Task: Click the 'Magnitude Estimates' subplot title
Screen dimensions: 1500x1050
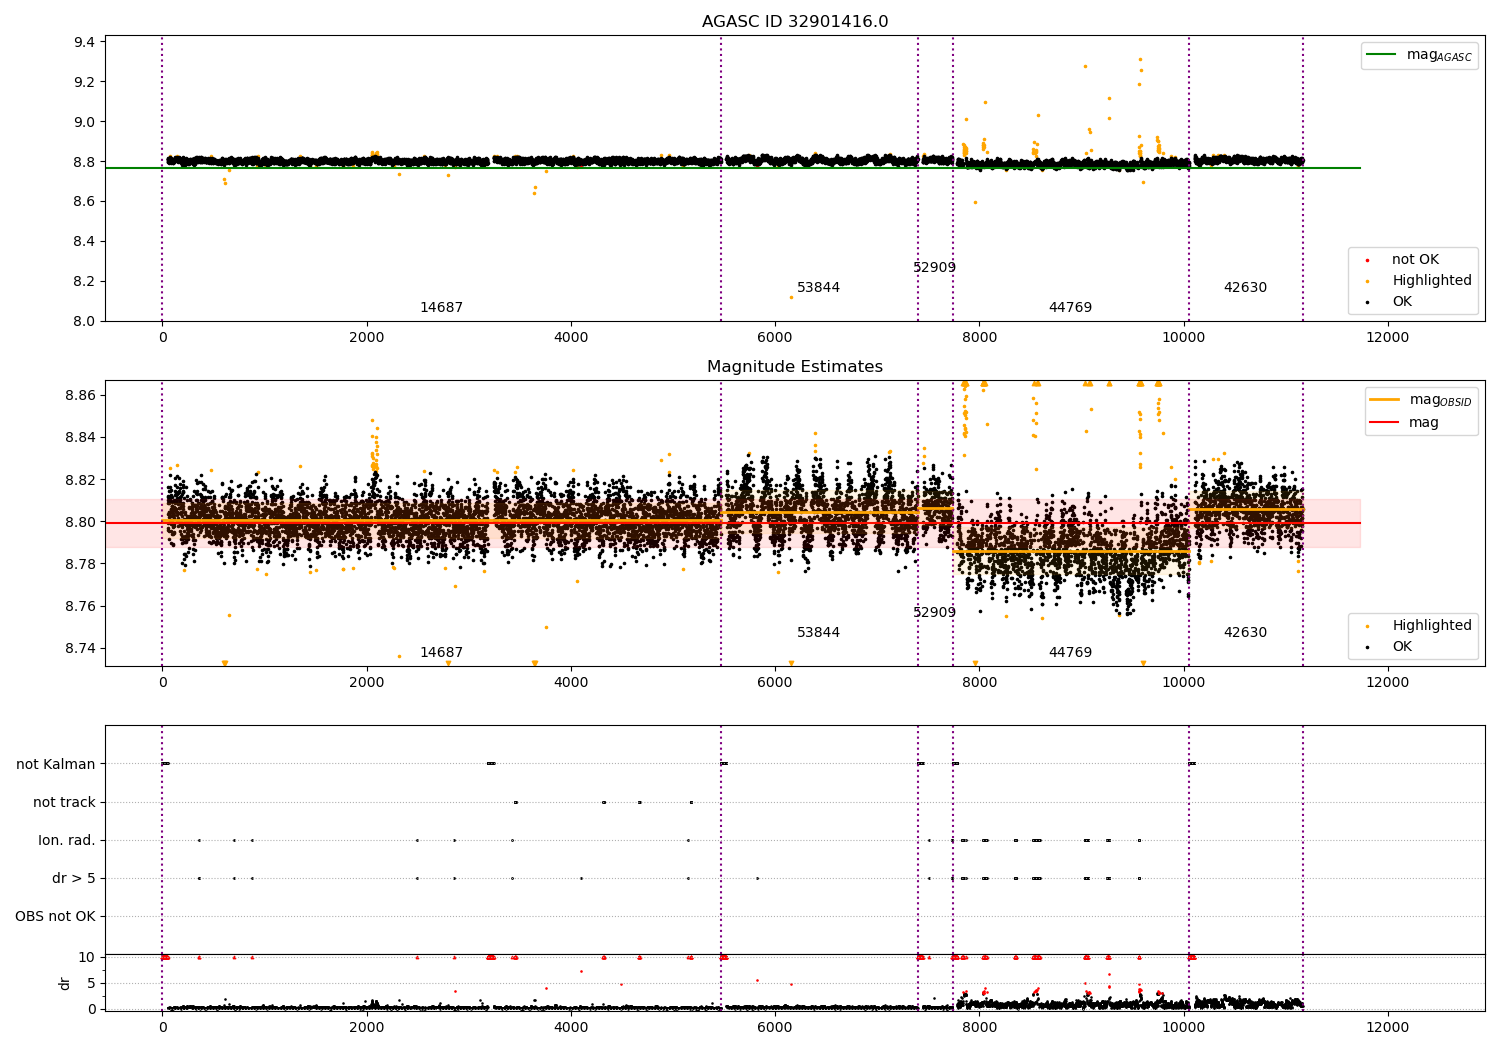Action: click(795, 367)
